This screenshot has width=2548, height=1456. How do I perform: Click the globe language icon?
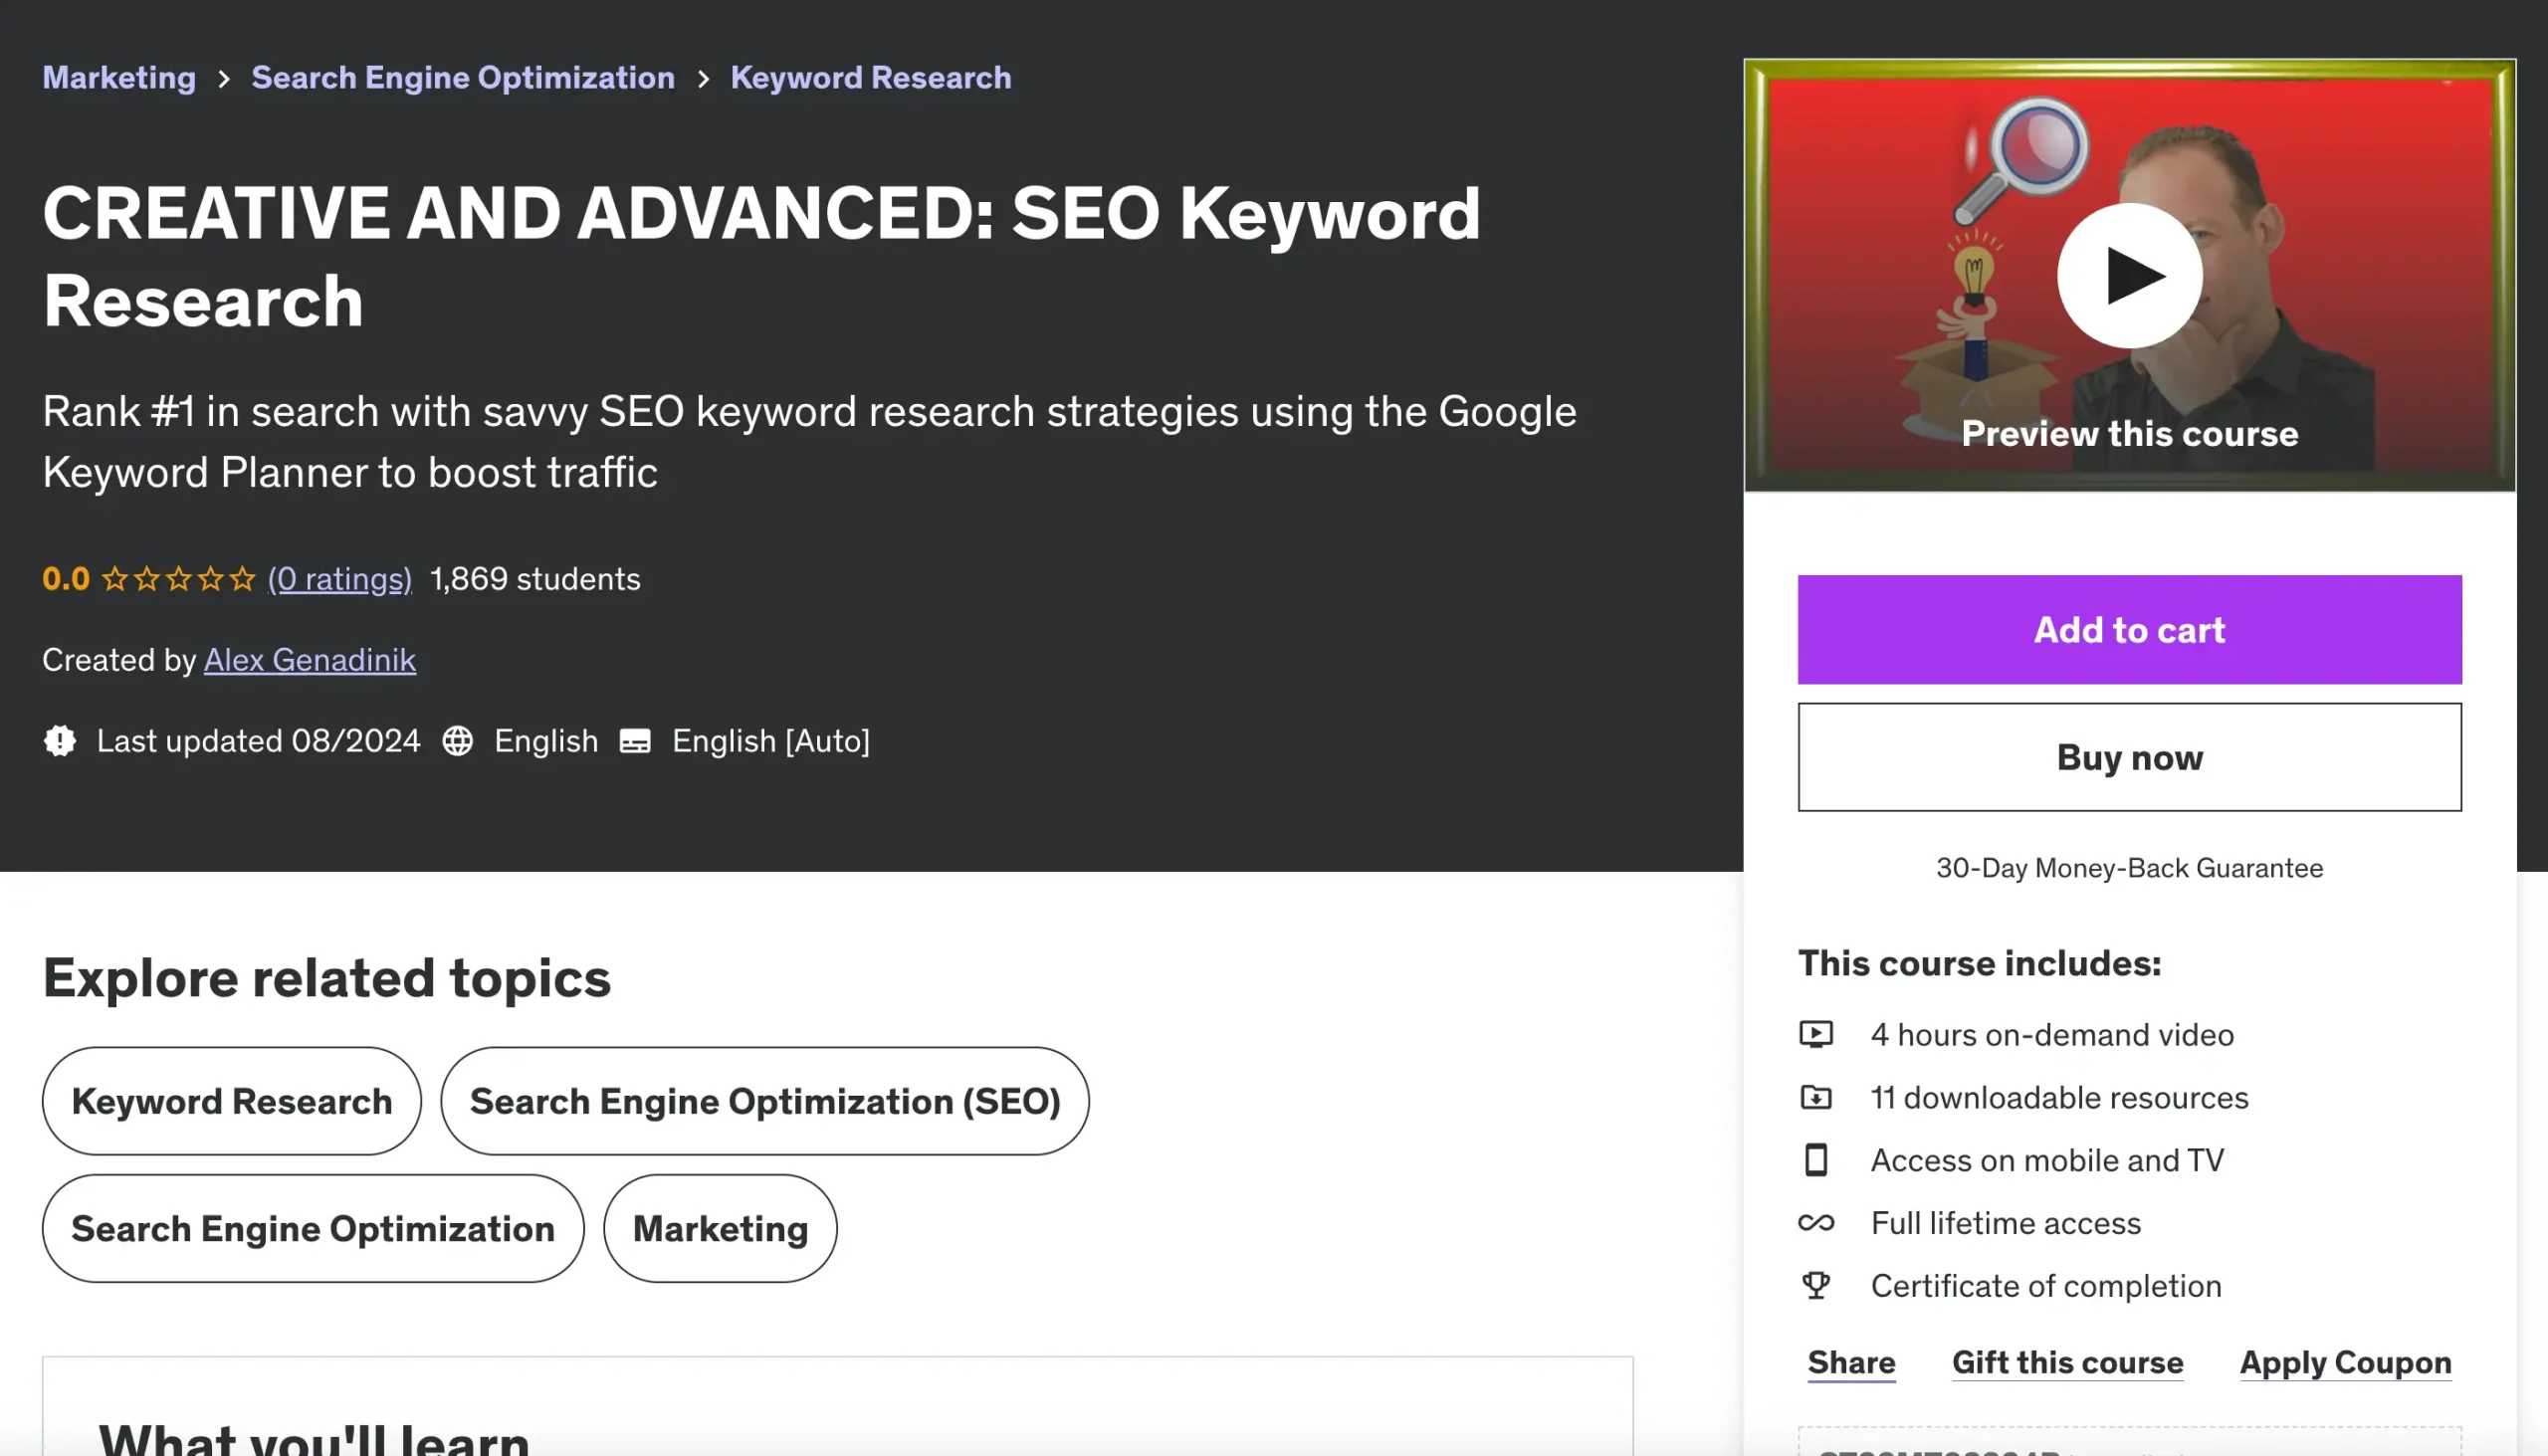point(458,741)
